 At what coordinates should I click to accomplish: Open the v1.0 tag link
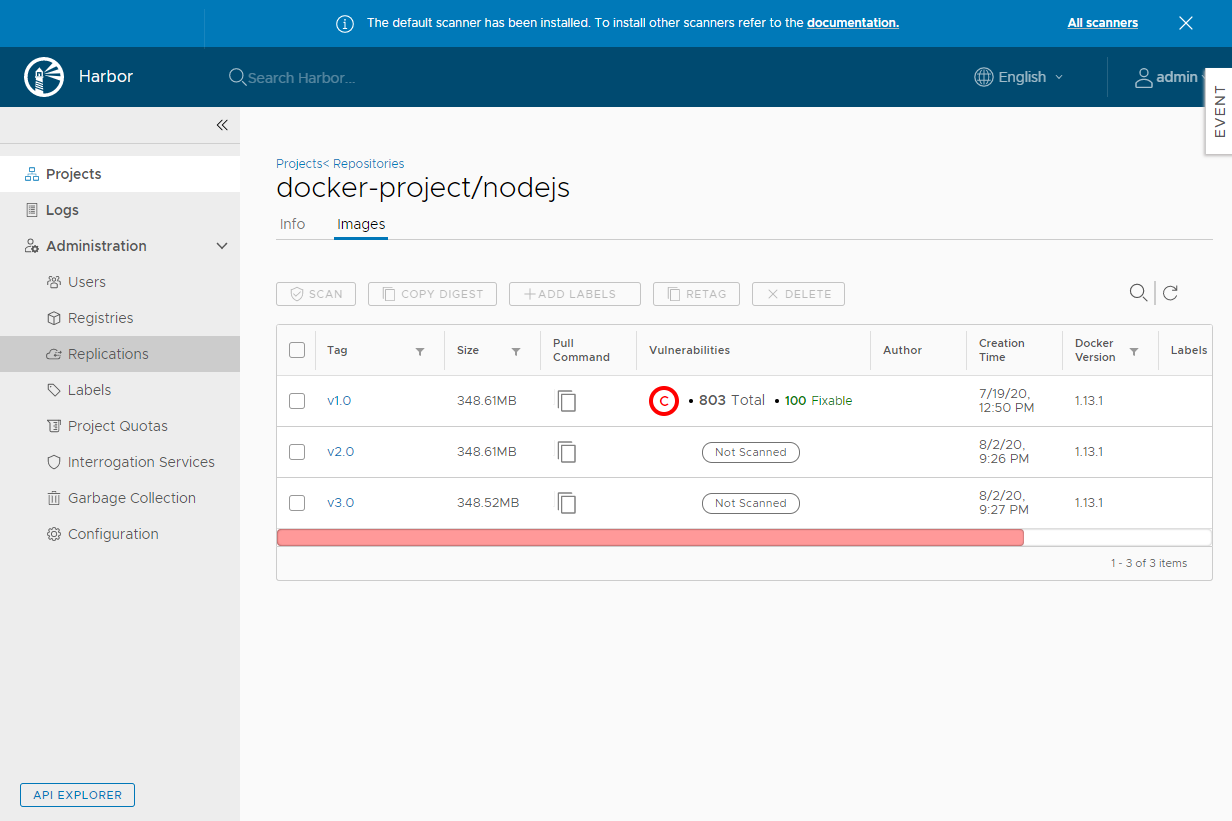click(339, 401)
